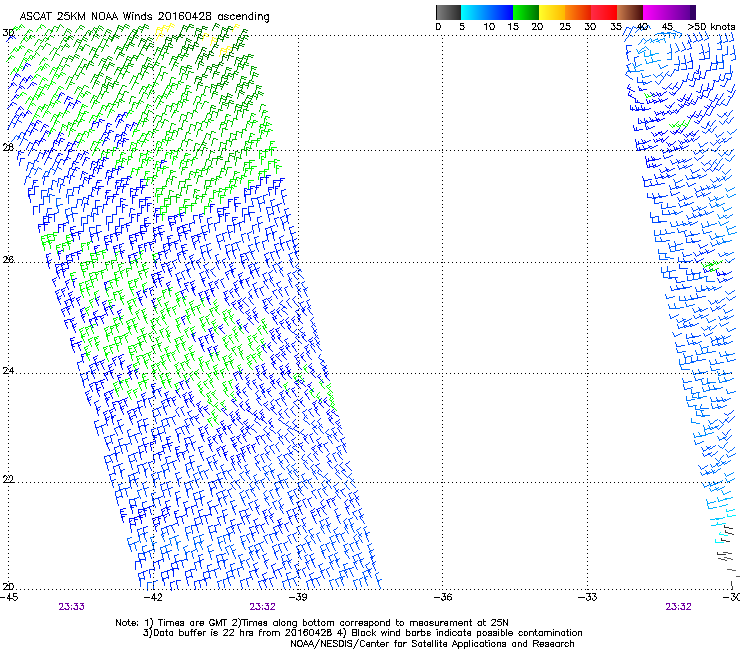740x650 pixels.
Task: Choose the yellow 20-25 knots legend swatch
Action: click(x=552, y=12)
